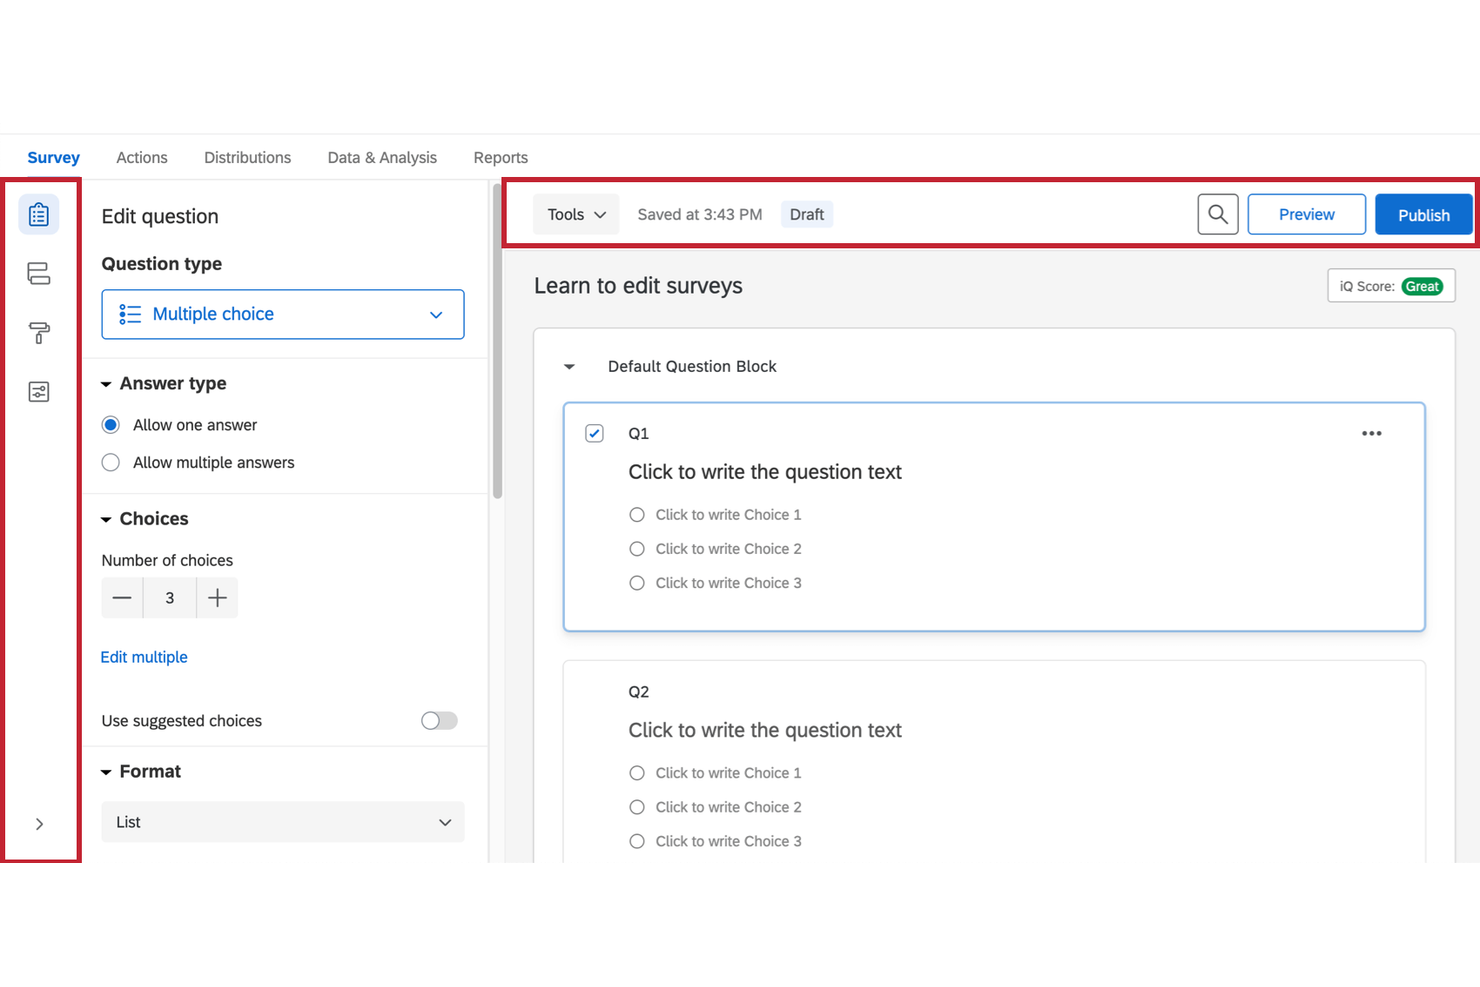Click the Multiple choice question type icon
Viewport: 1480px width, 987px height.
[129, 313]
